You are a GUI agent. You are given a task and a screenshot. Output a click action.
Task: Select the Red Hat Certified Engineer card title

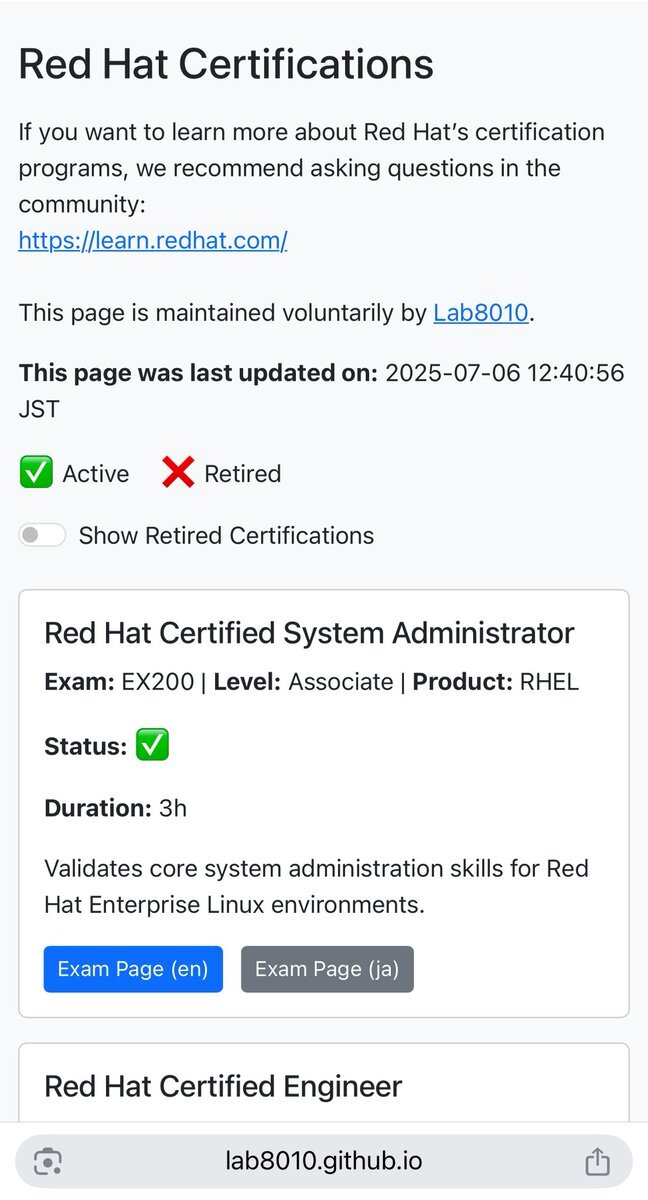pyautogui.click(x=224, y=1086)
